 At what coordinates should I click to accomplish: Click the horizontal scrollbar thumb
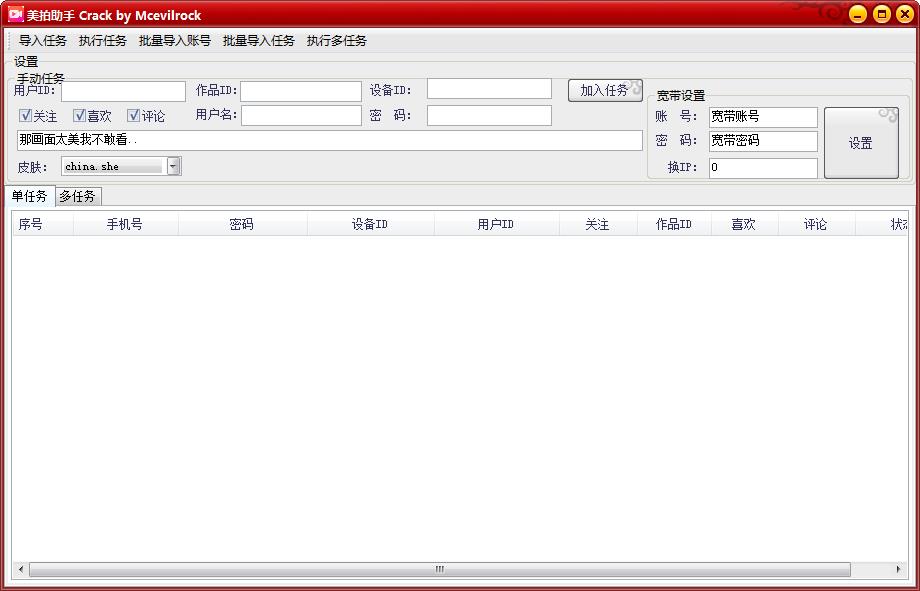(x=439, y=569)
